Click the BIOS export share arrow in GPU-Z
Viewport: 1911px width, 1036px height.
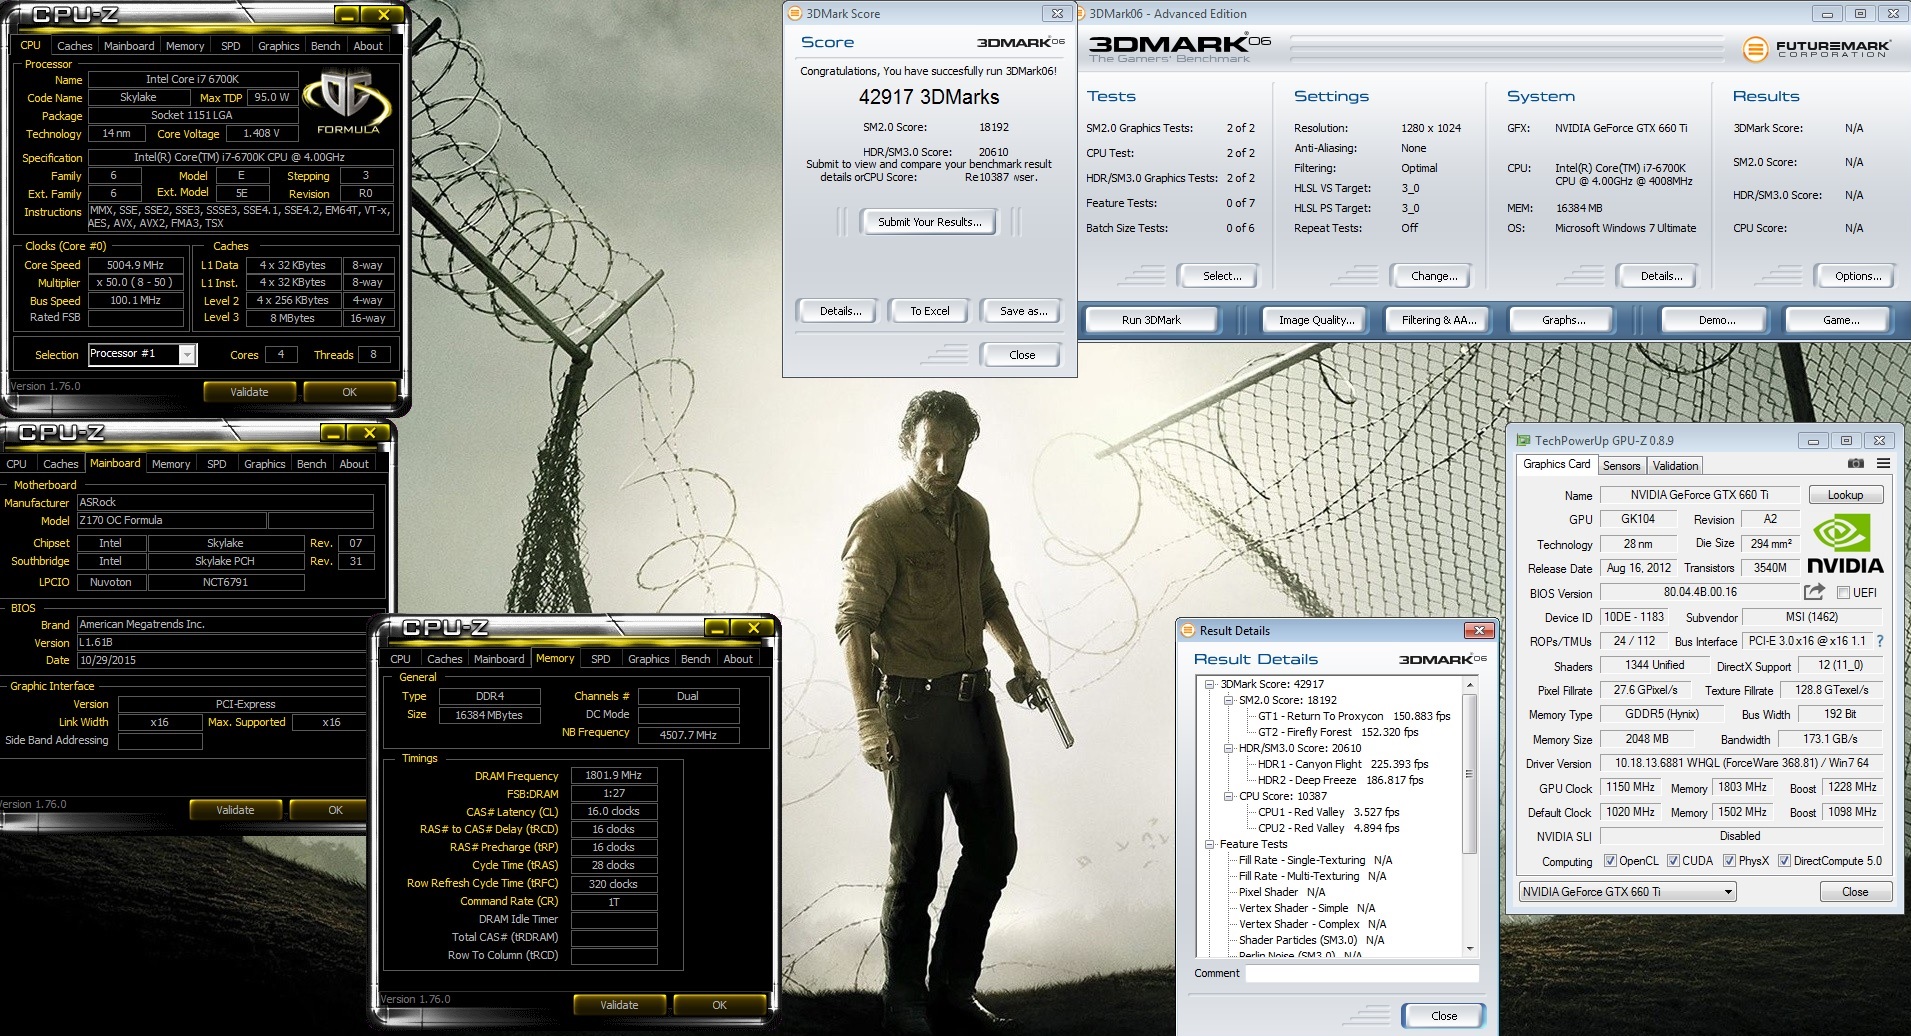point(1814,592)
